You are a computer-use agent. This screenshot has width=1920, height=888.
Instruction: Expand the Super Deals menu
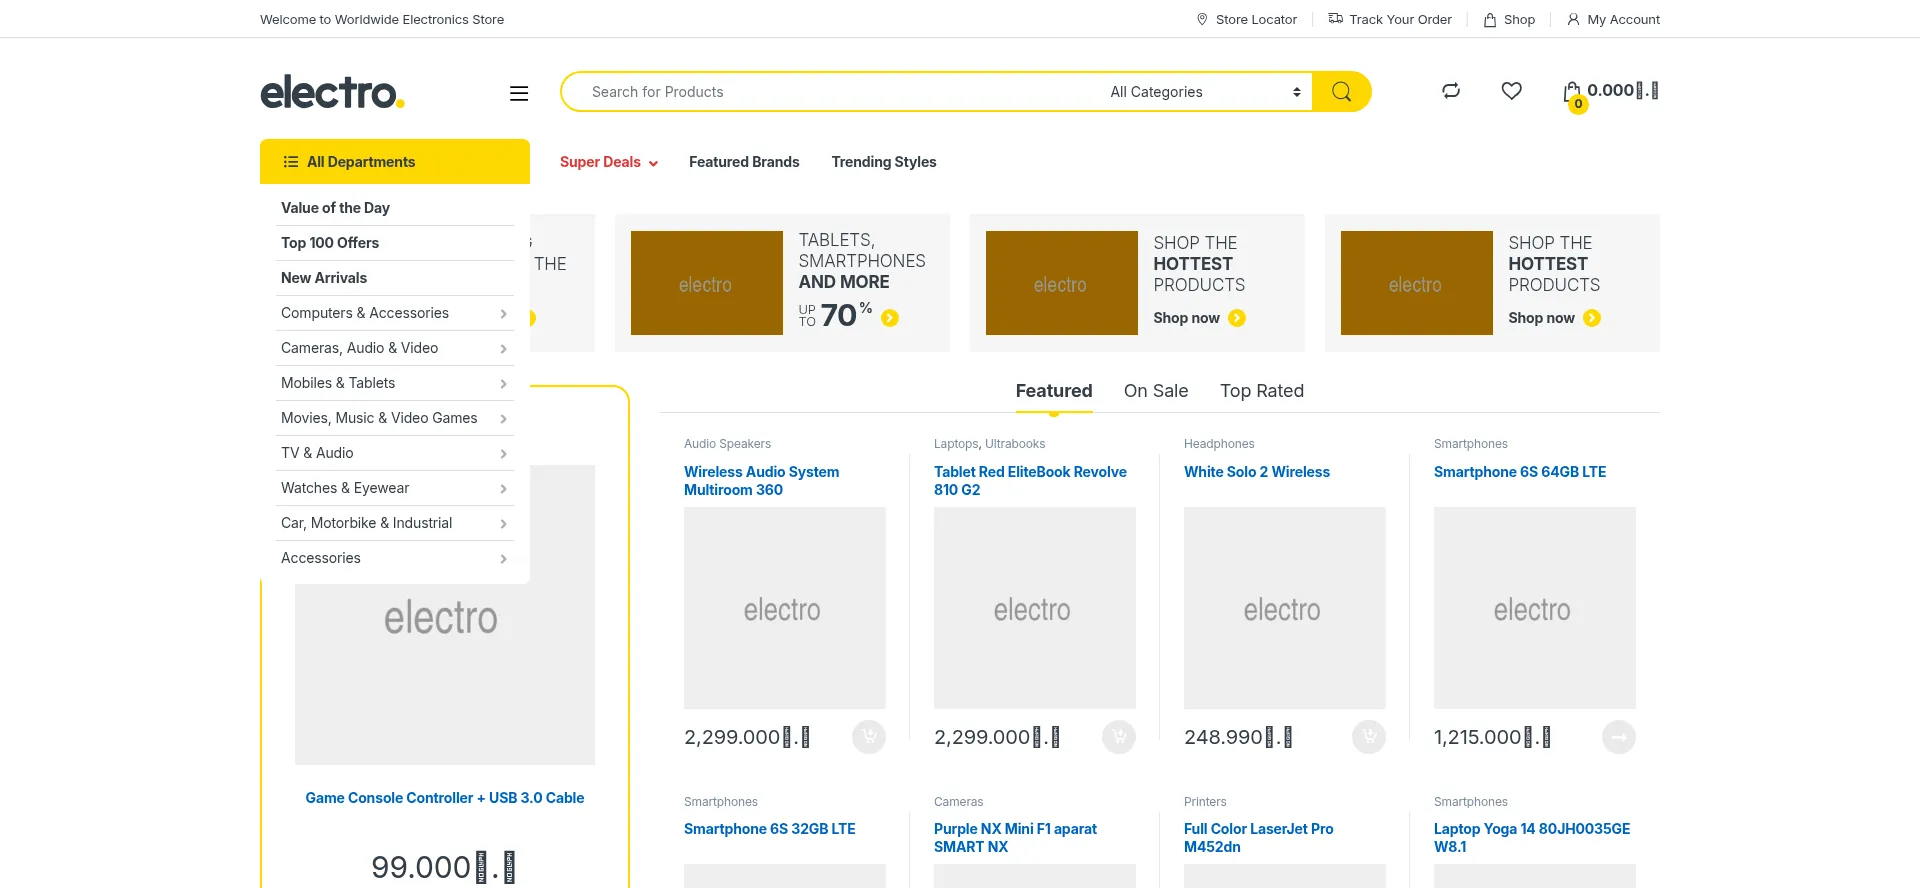[608, 162]
